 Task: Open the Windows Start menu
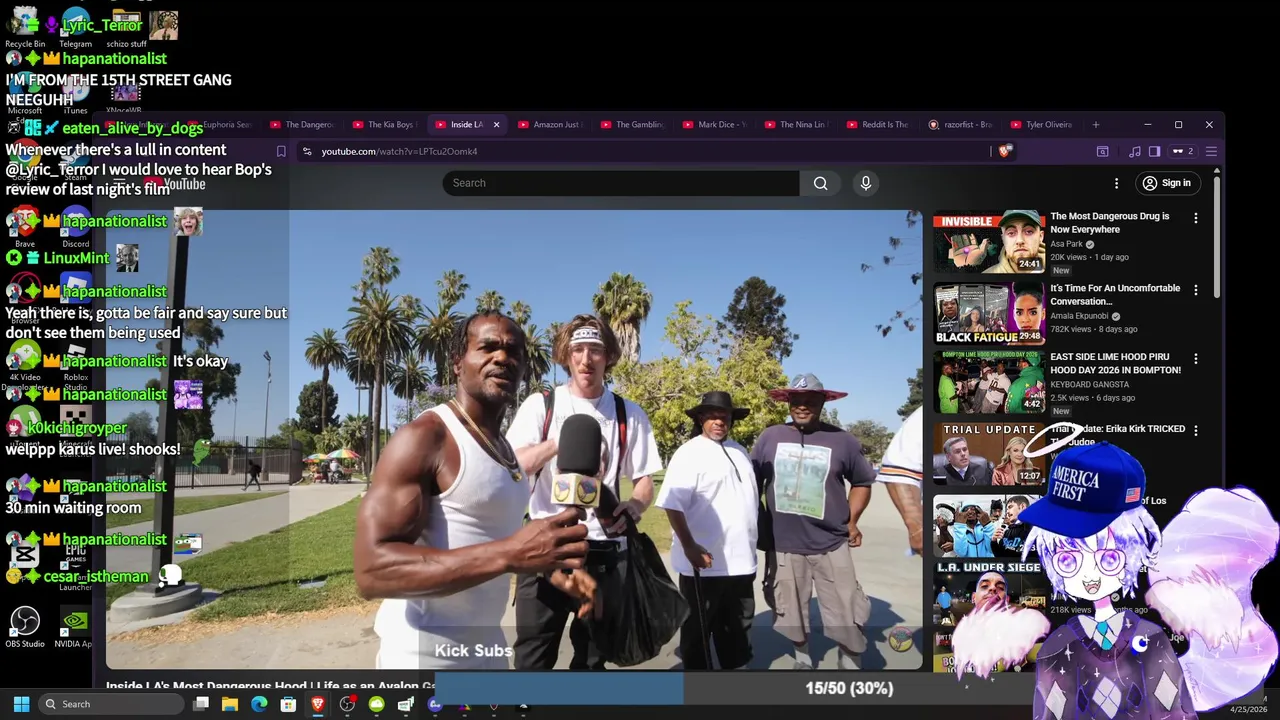(21, 704)
